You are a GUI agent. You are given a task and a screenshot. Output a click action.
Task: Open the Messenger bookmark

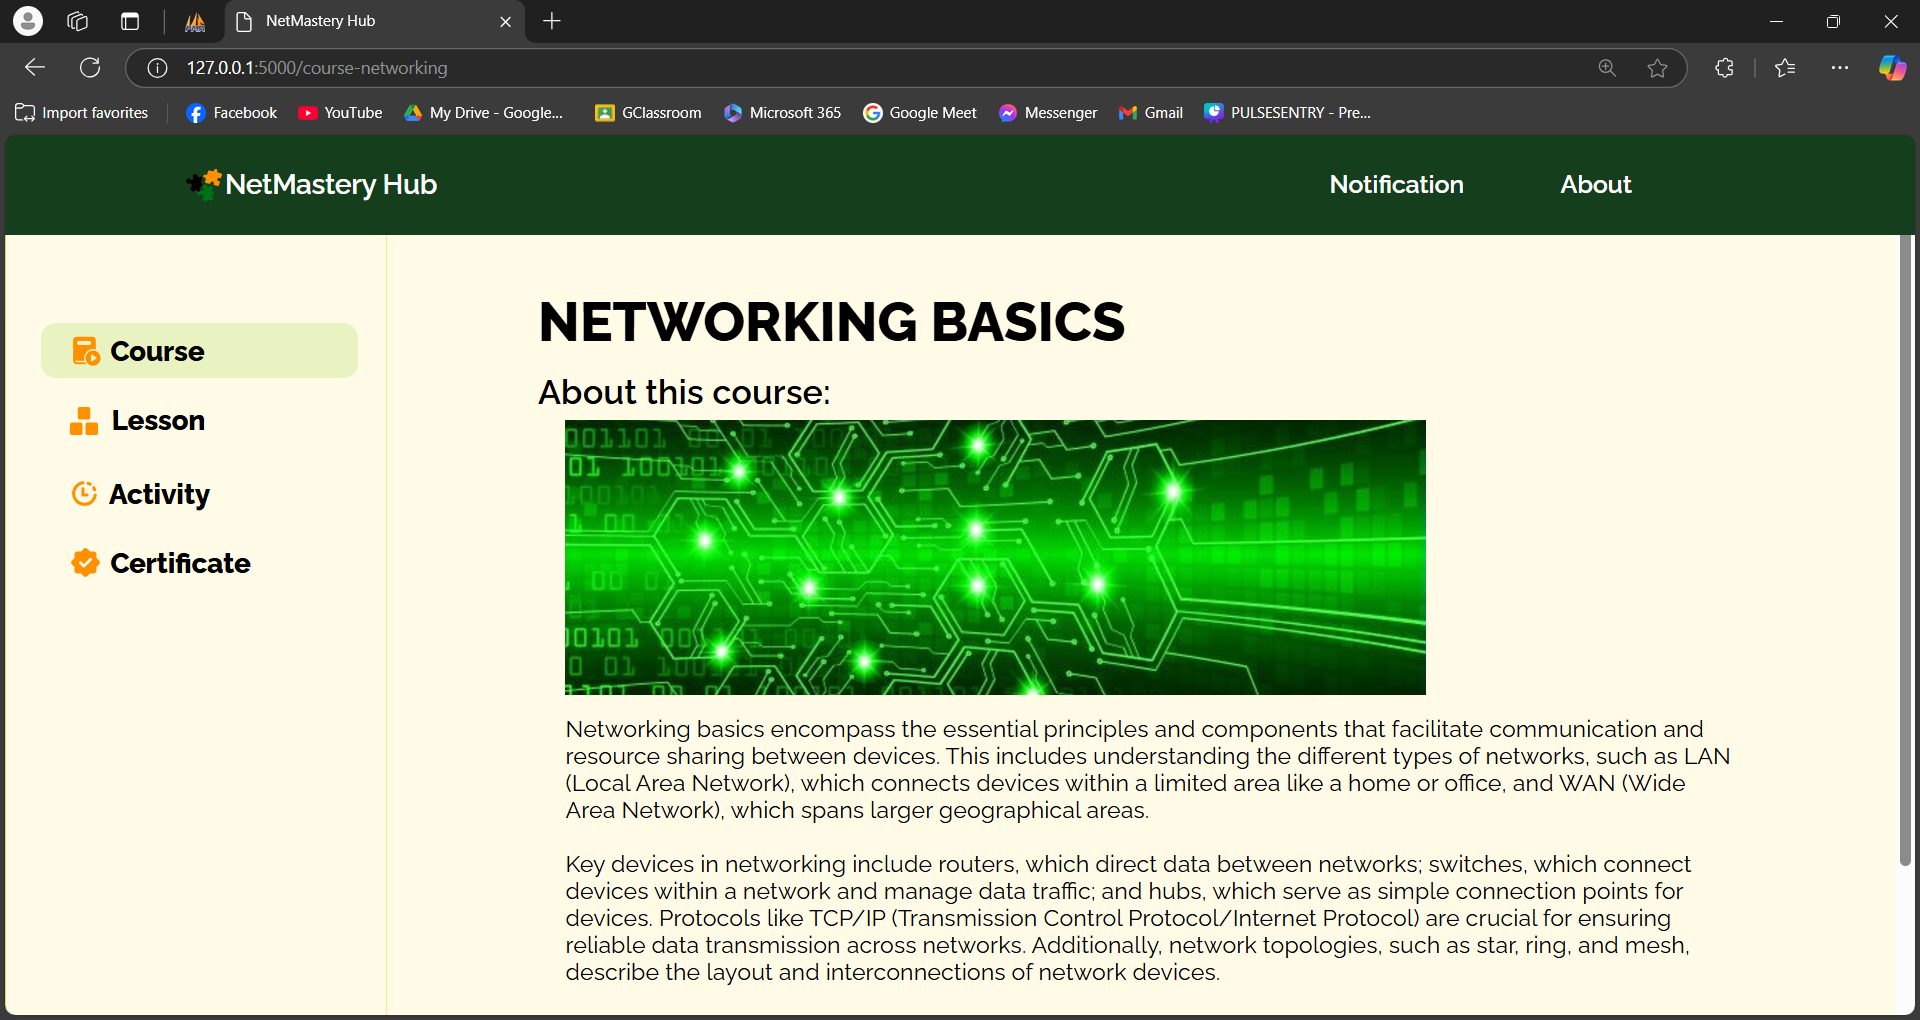(1048, 113)
